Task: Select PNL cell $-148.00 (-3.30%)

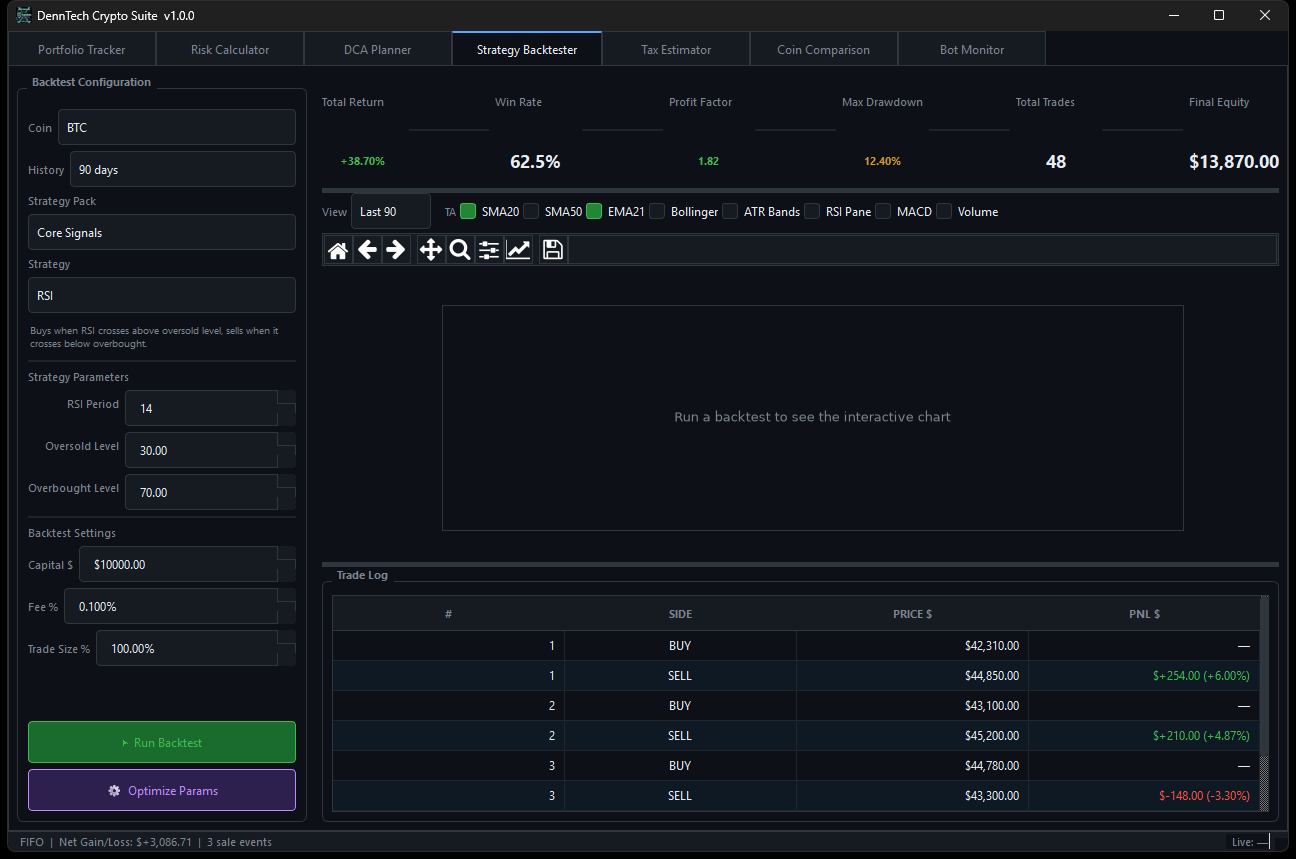Action: pyautogui.click(x=1144, y=796)
